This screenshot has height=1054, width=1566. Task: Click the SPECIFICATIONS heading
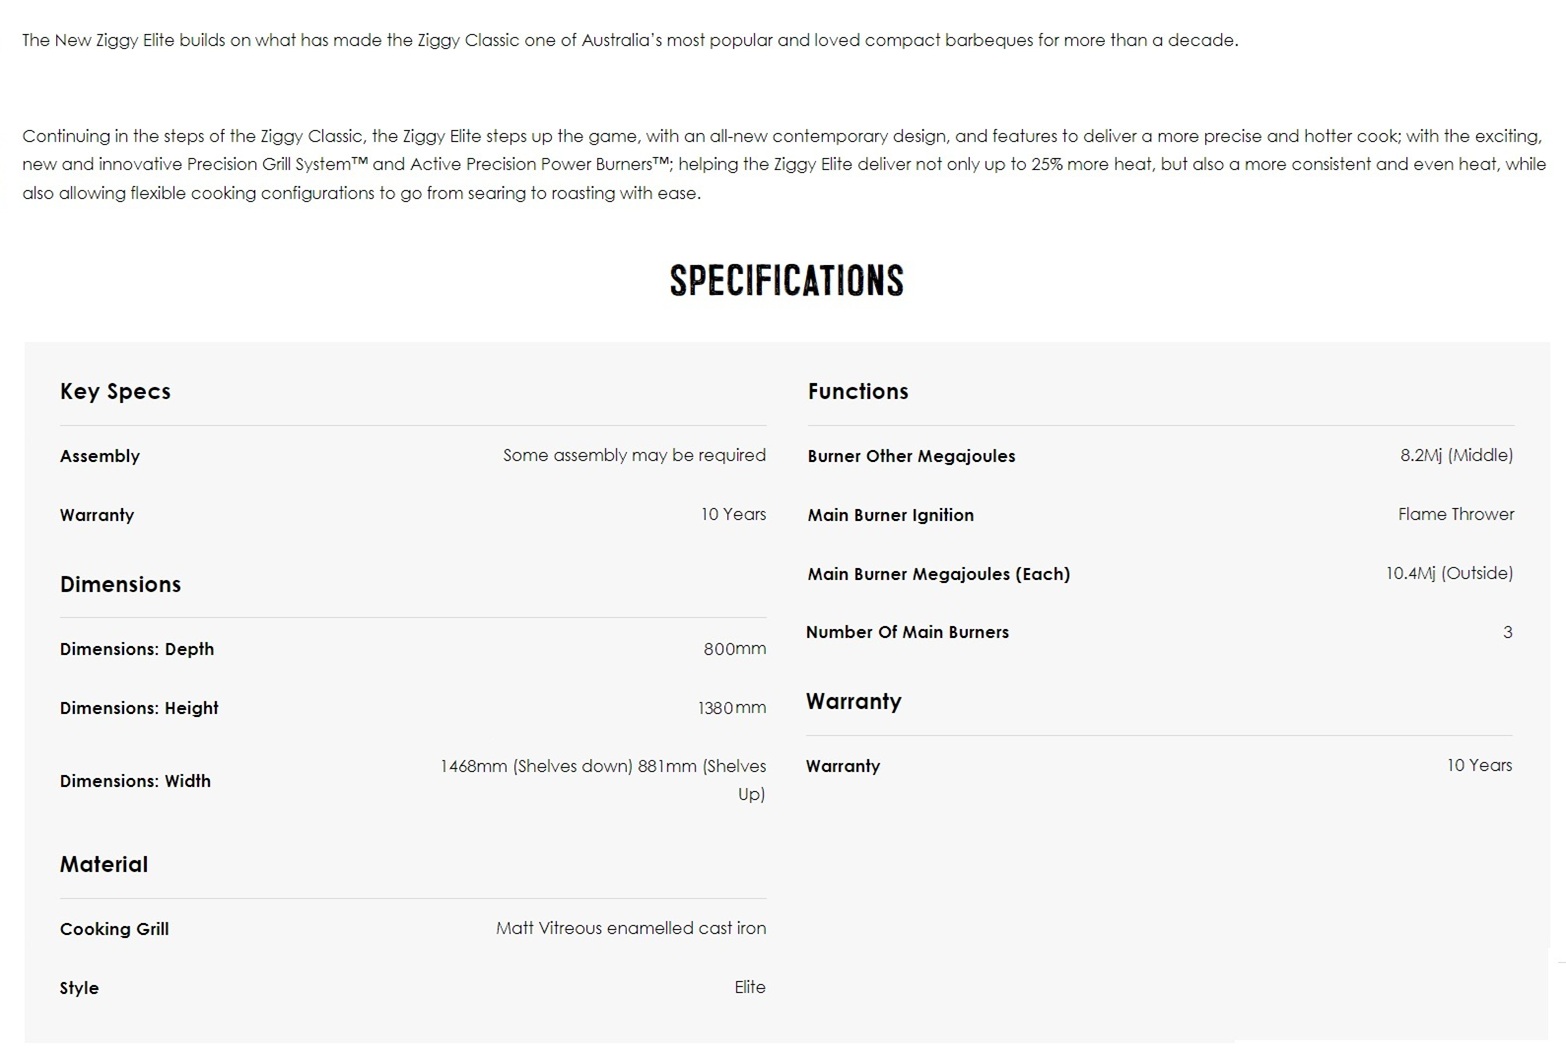click(786, 281)
